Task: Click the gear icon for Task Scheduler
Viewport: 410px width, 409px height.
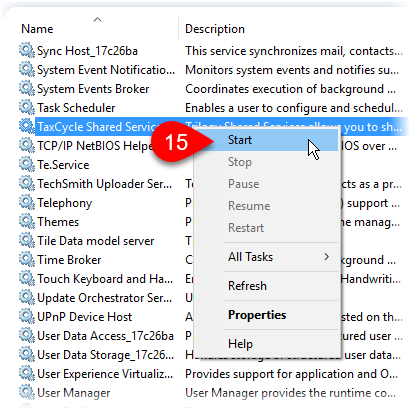Action: coord(27,107)
